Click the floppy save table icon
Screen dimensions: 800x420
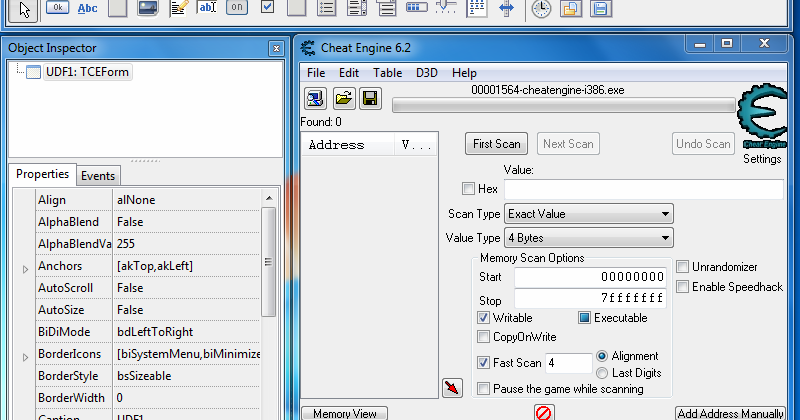(370, 98)
